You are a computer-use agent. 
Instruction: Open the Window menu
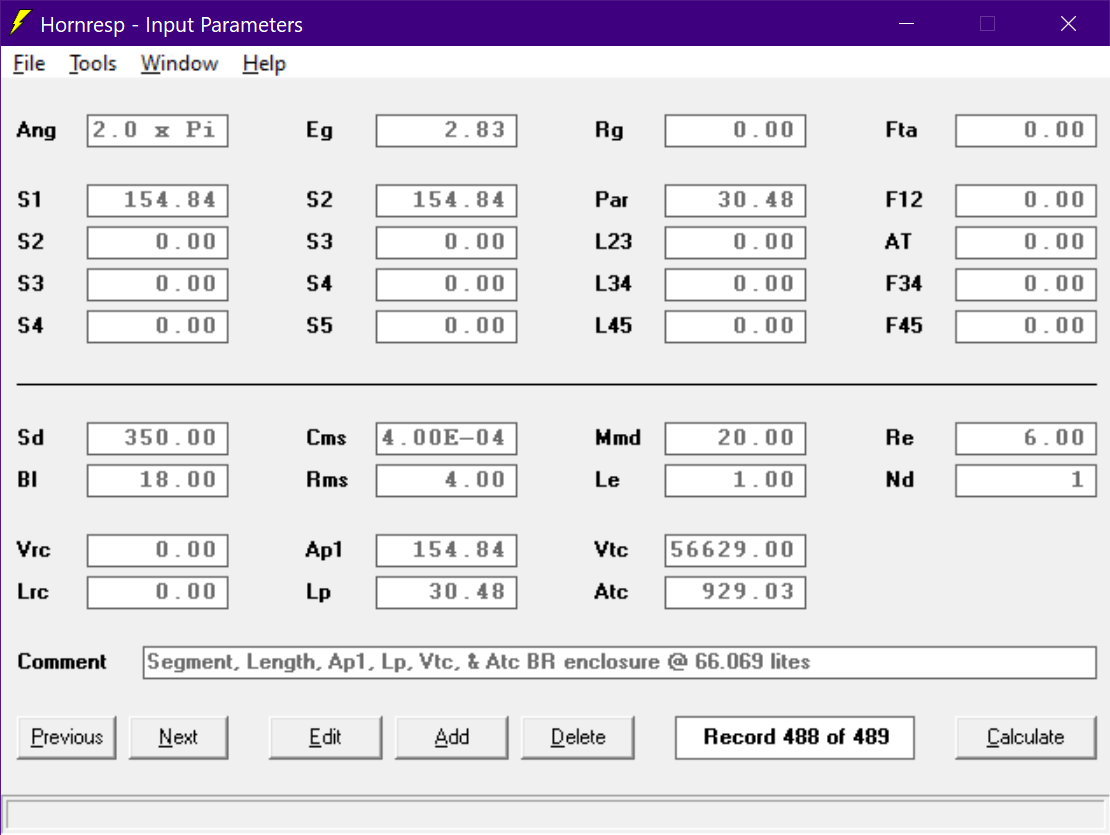(179, 64)
